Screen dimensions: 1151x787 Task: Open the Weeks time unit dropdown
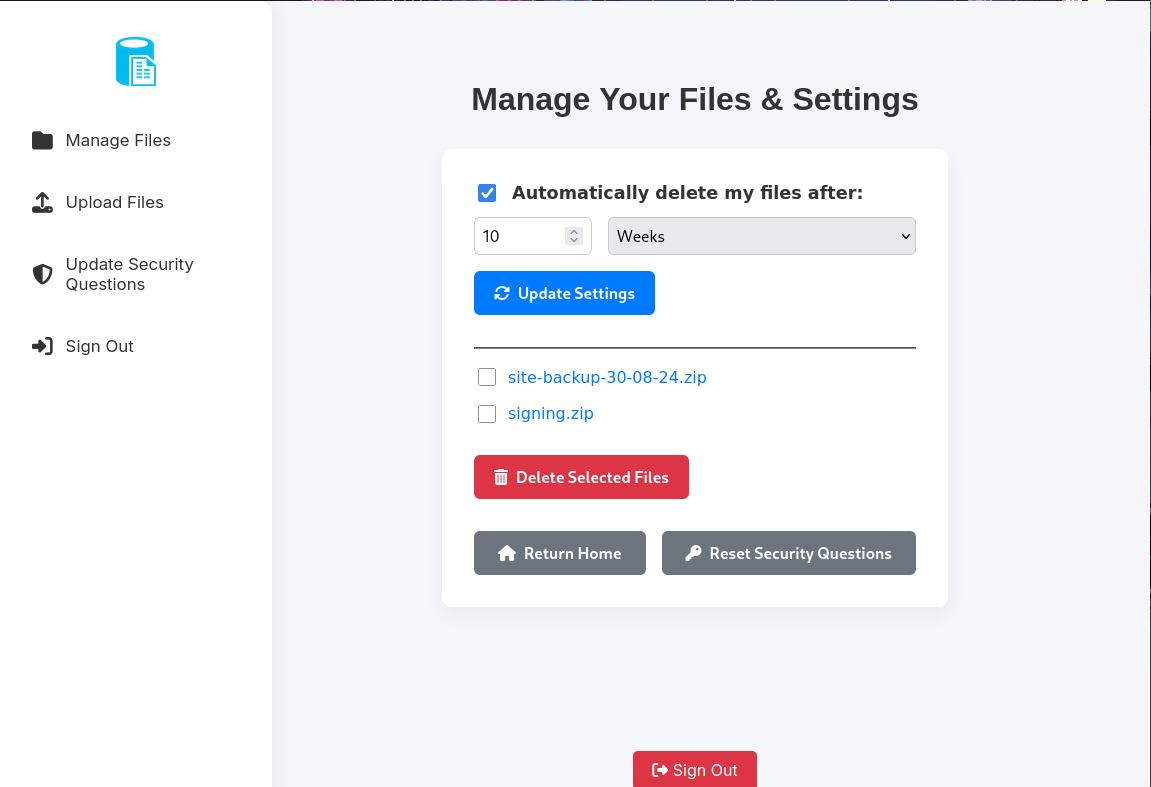761,237
